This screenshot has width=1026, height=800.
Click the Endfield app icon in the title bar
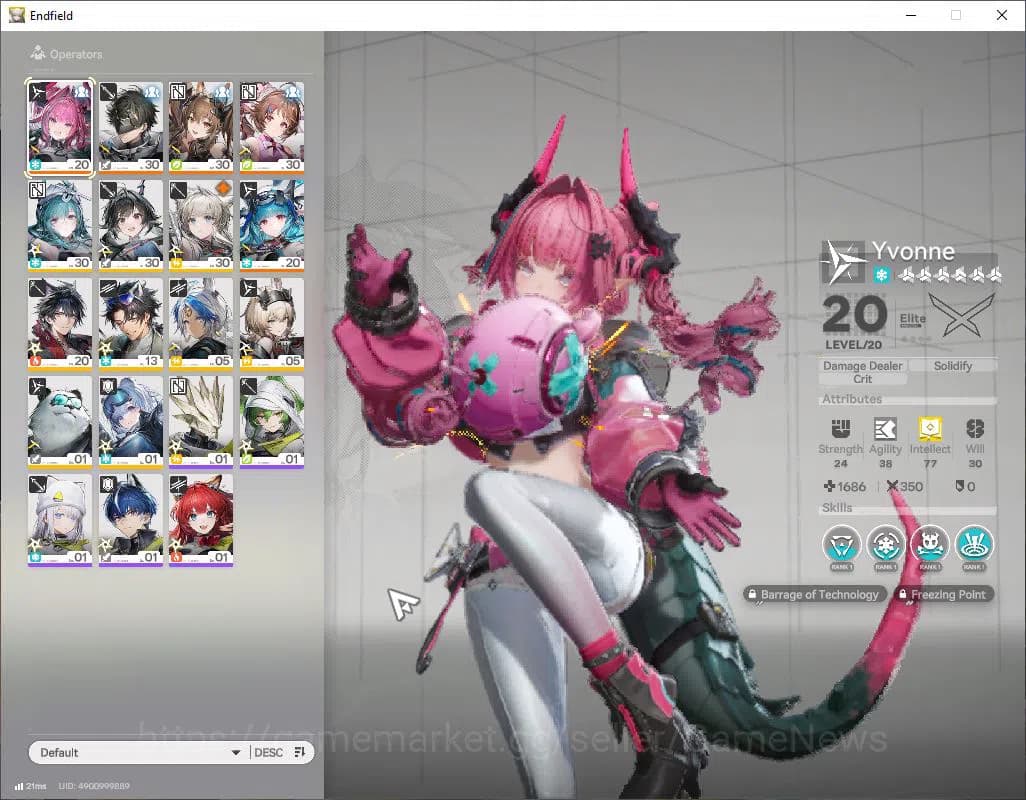(16, 14)
